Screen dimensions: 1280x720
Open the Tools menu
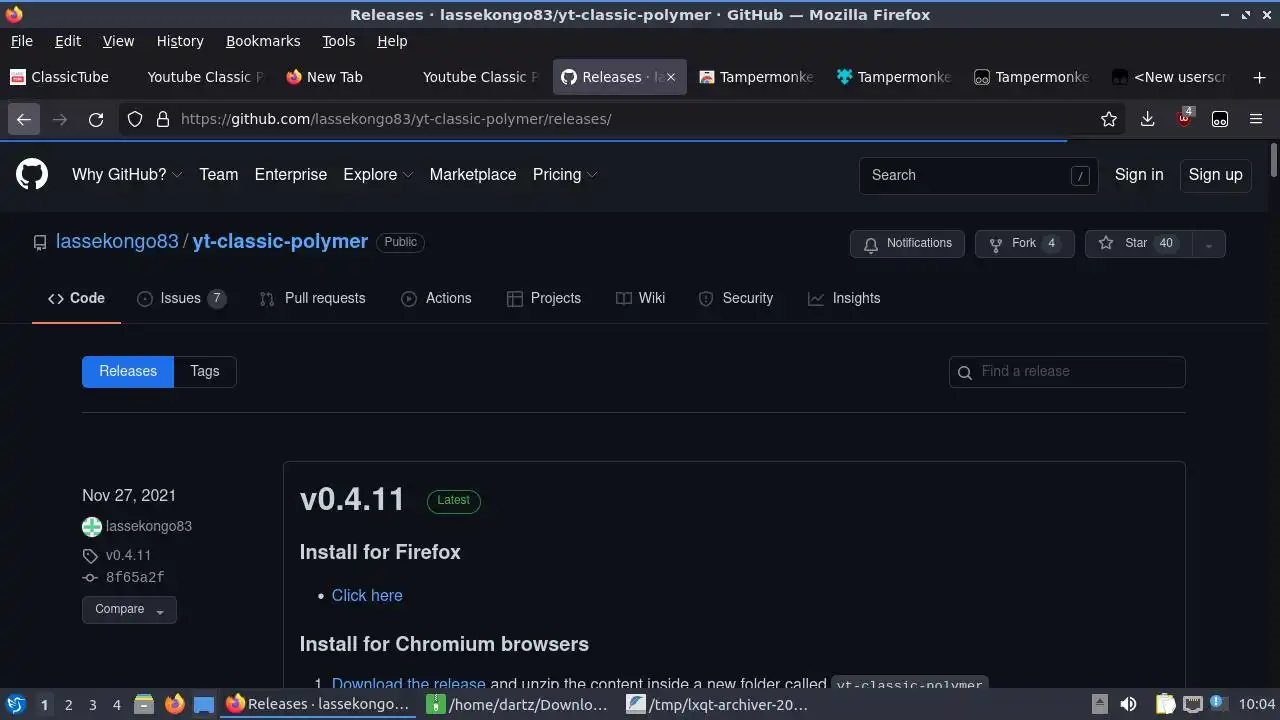click(x=338, y=41)
